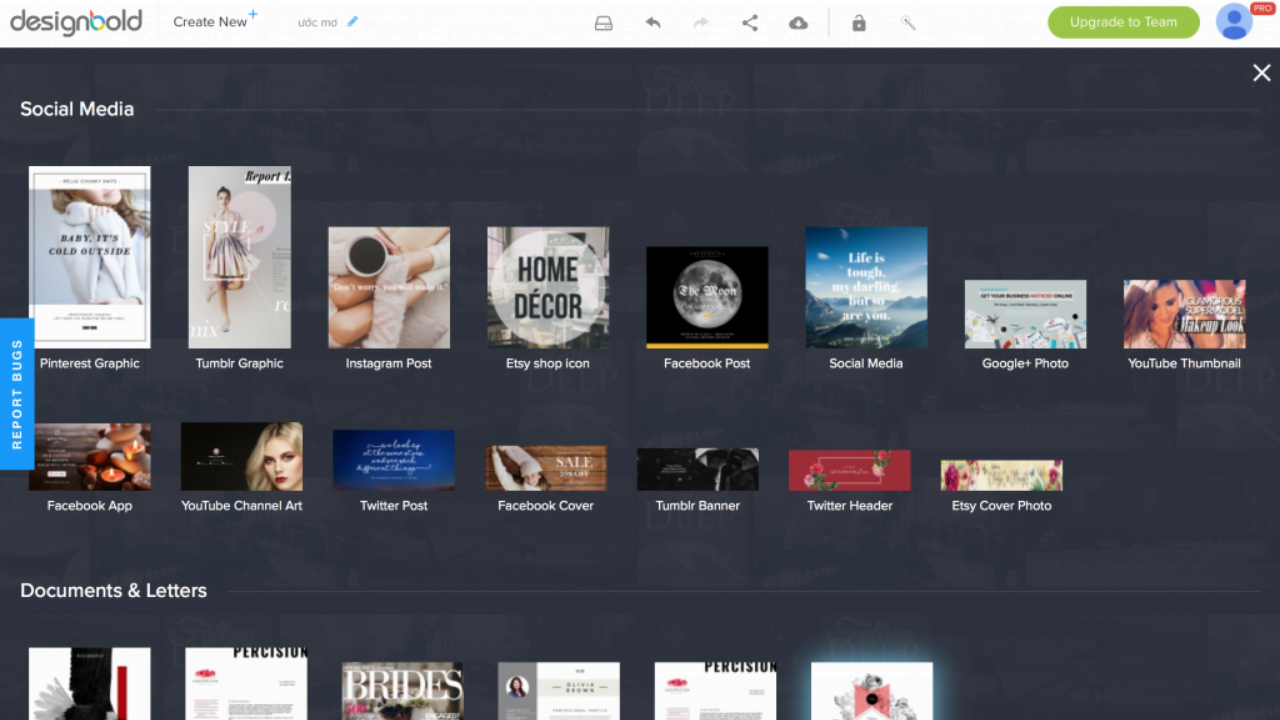This screenshot has height=720, width=1280.
Task: Click the 'YouTube Channel Art' label
Action: click(242, 505)
